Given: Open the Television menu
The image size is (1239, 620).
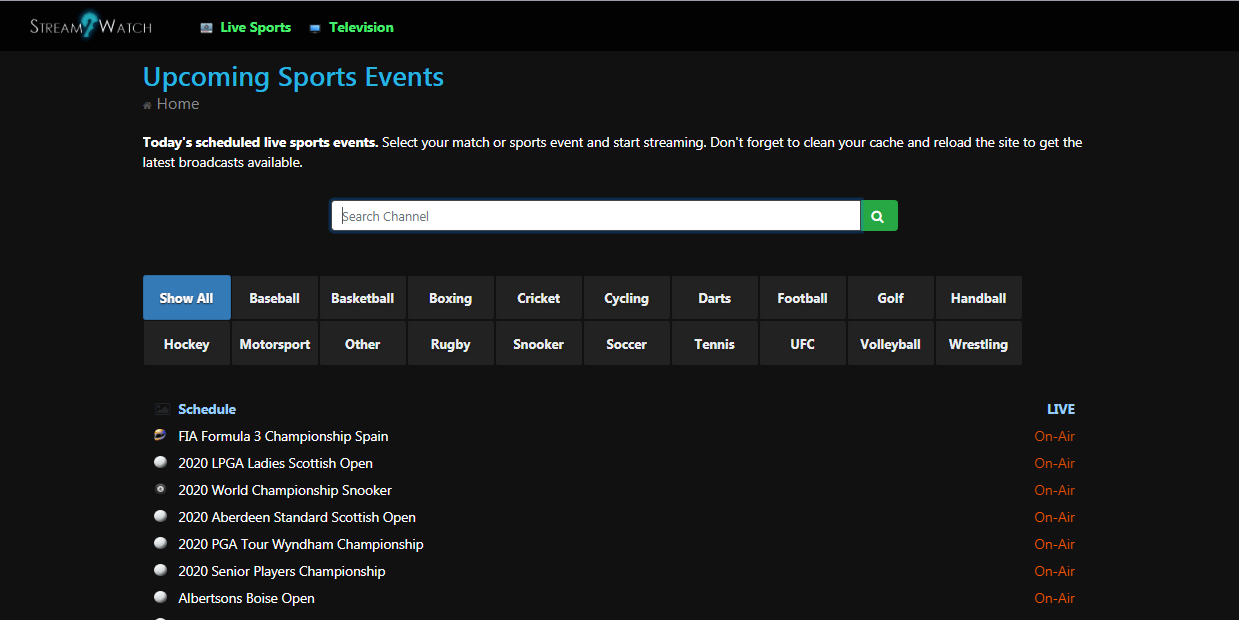Looking at the screenshot, I should [361, 27].
